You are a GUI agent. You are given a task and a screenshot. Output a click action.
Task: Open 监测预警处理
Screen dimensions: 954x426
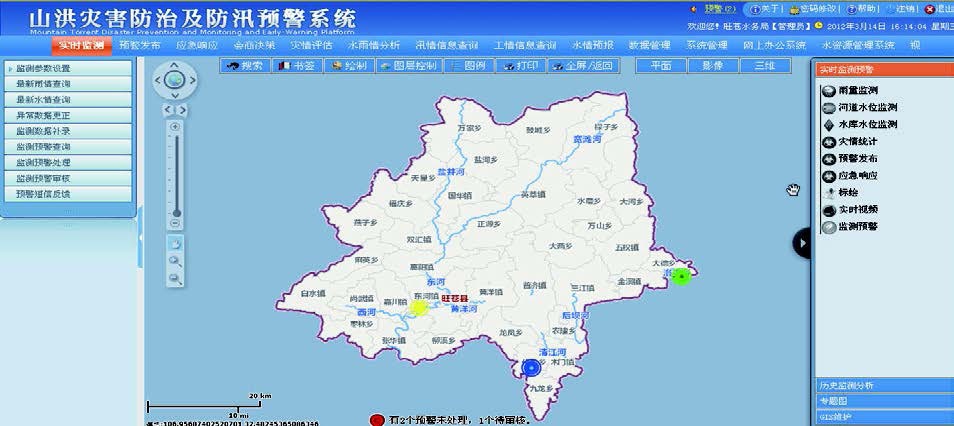click(x=68, y=162)
